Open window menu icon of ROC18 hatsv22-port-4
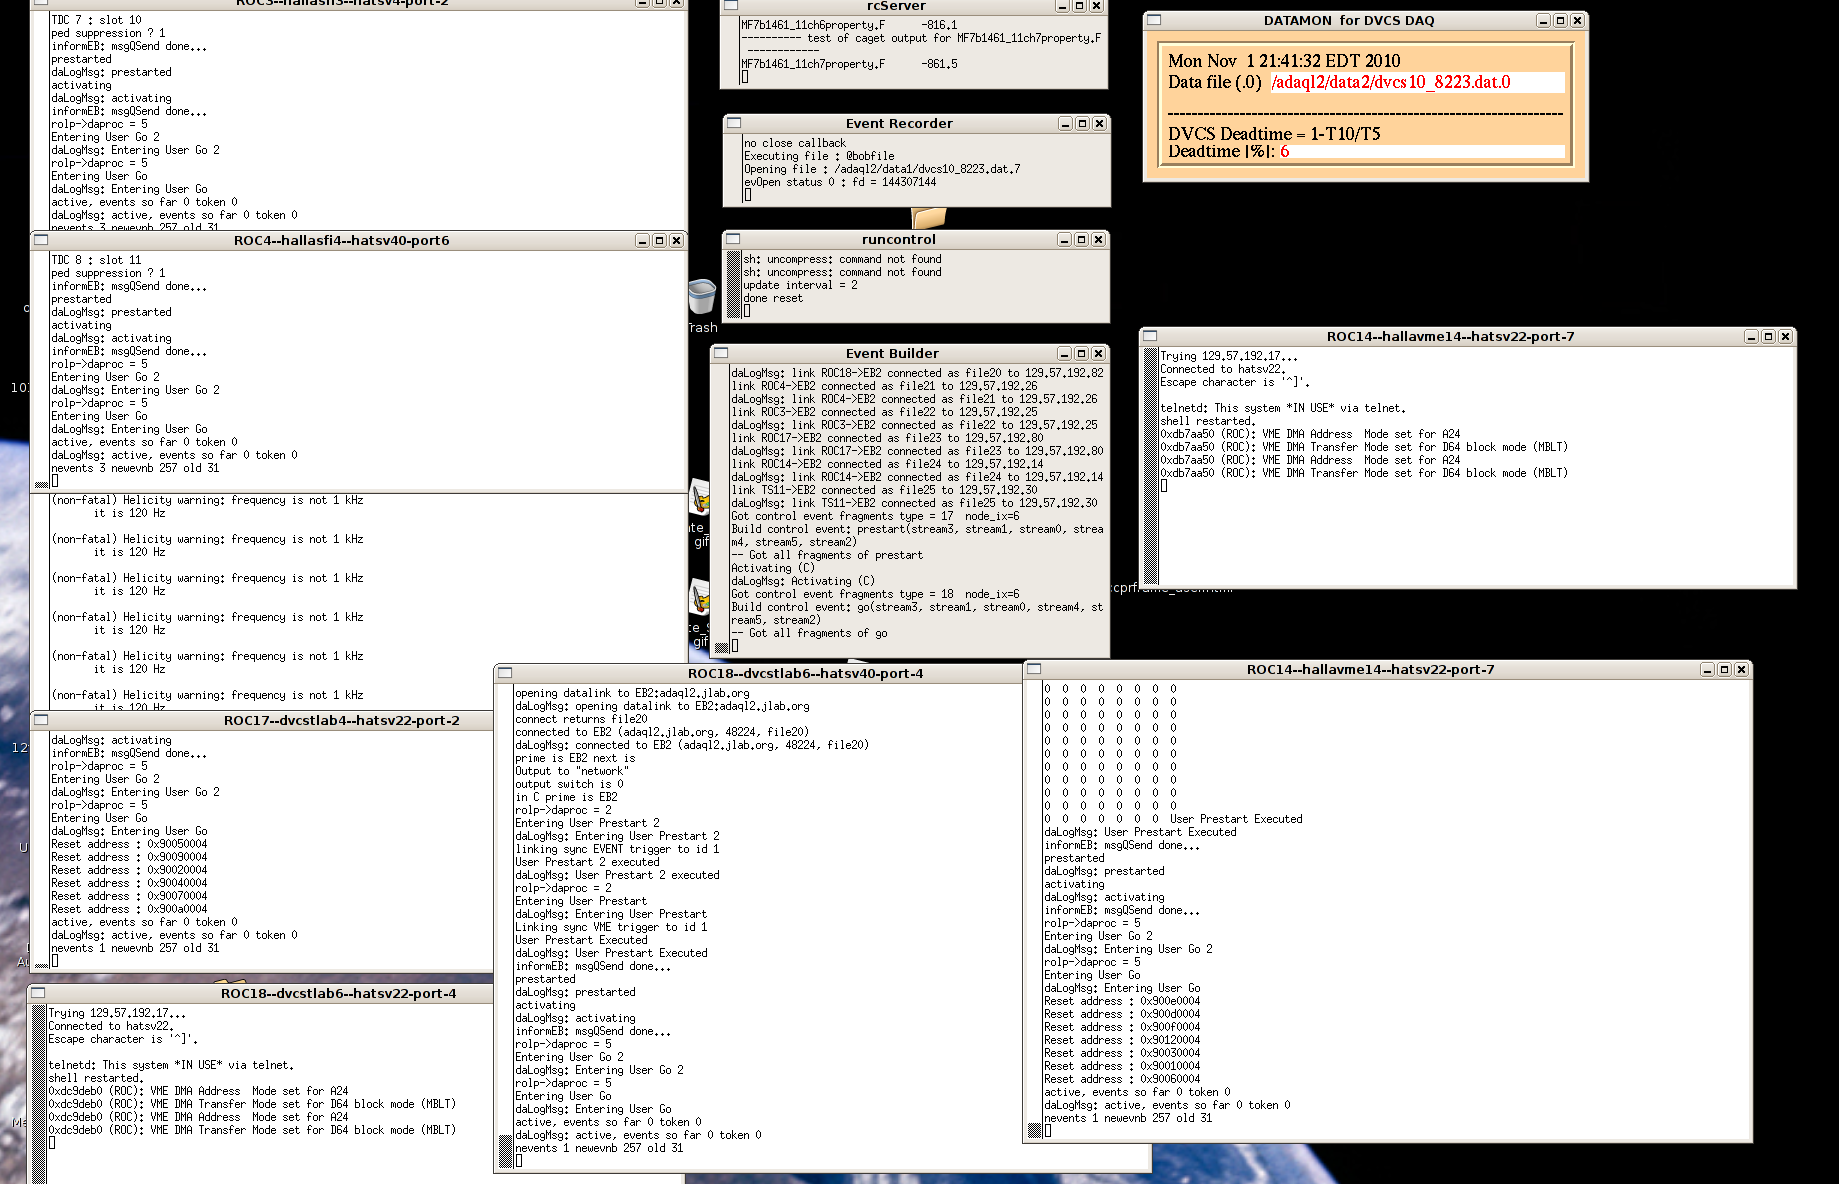This screenshot has height=1184, width=1839. pyautogui.click(x=38, y=993)
